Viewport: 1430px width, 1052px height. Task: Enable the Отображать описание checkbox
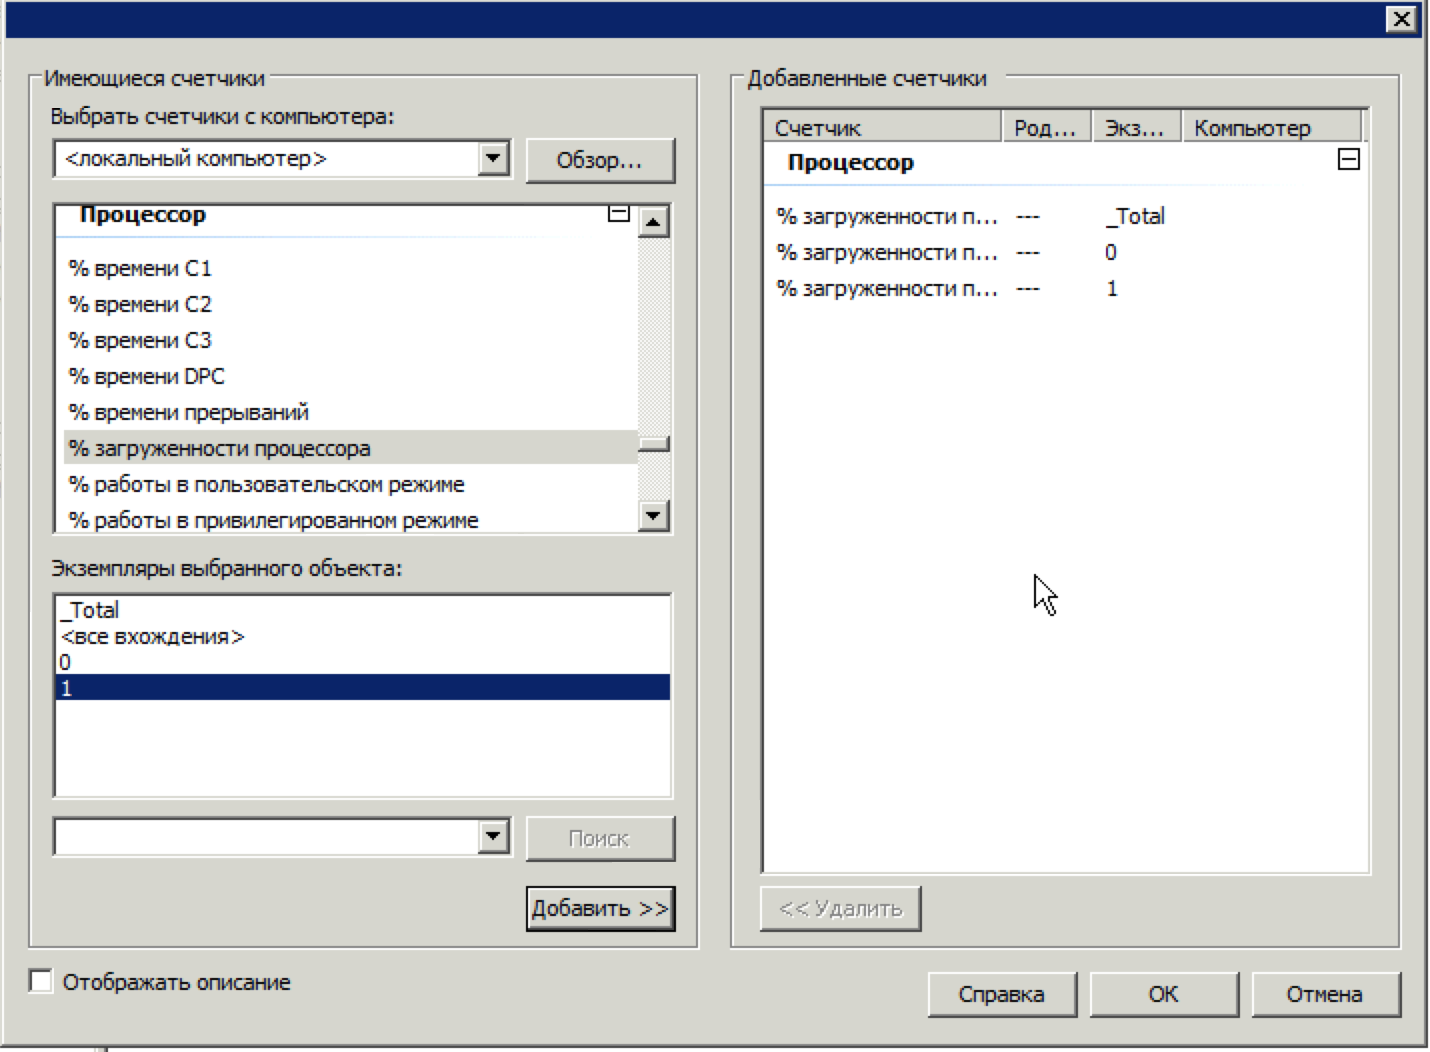[41, 981]
